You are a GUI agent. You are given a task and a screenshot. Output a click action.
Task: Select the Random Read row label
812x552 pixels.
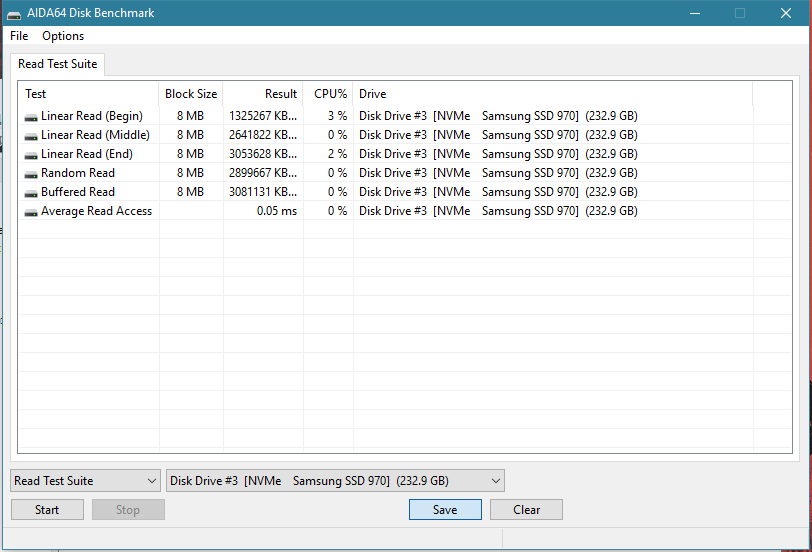pos(78,173)
